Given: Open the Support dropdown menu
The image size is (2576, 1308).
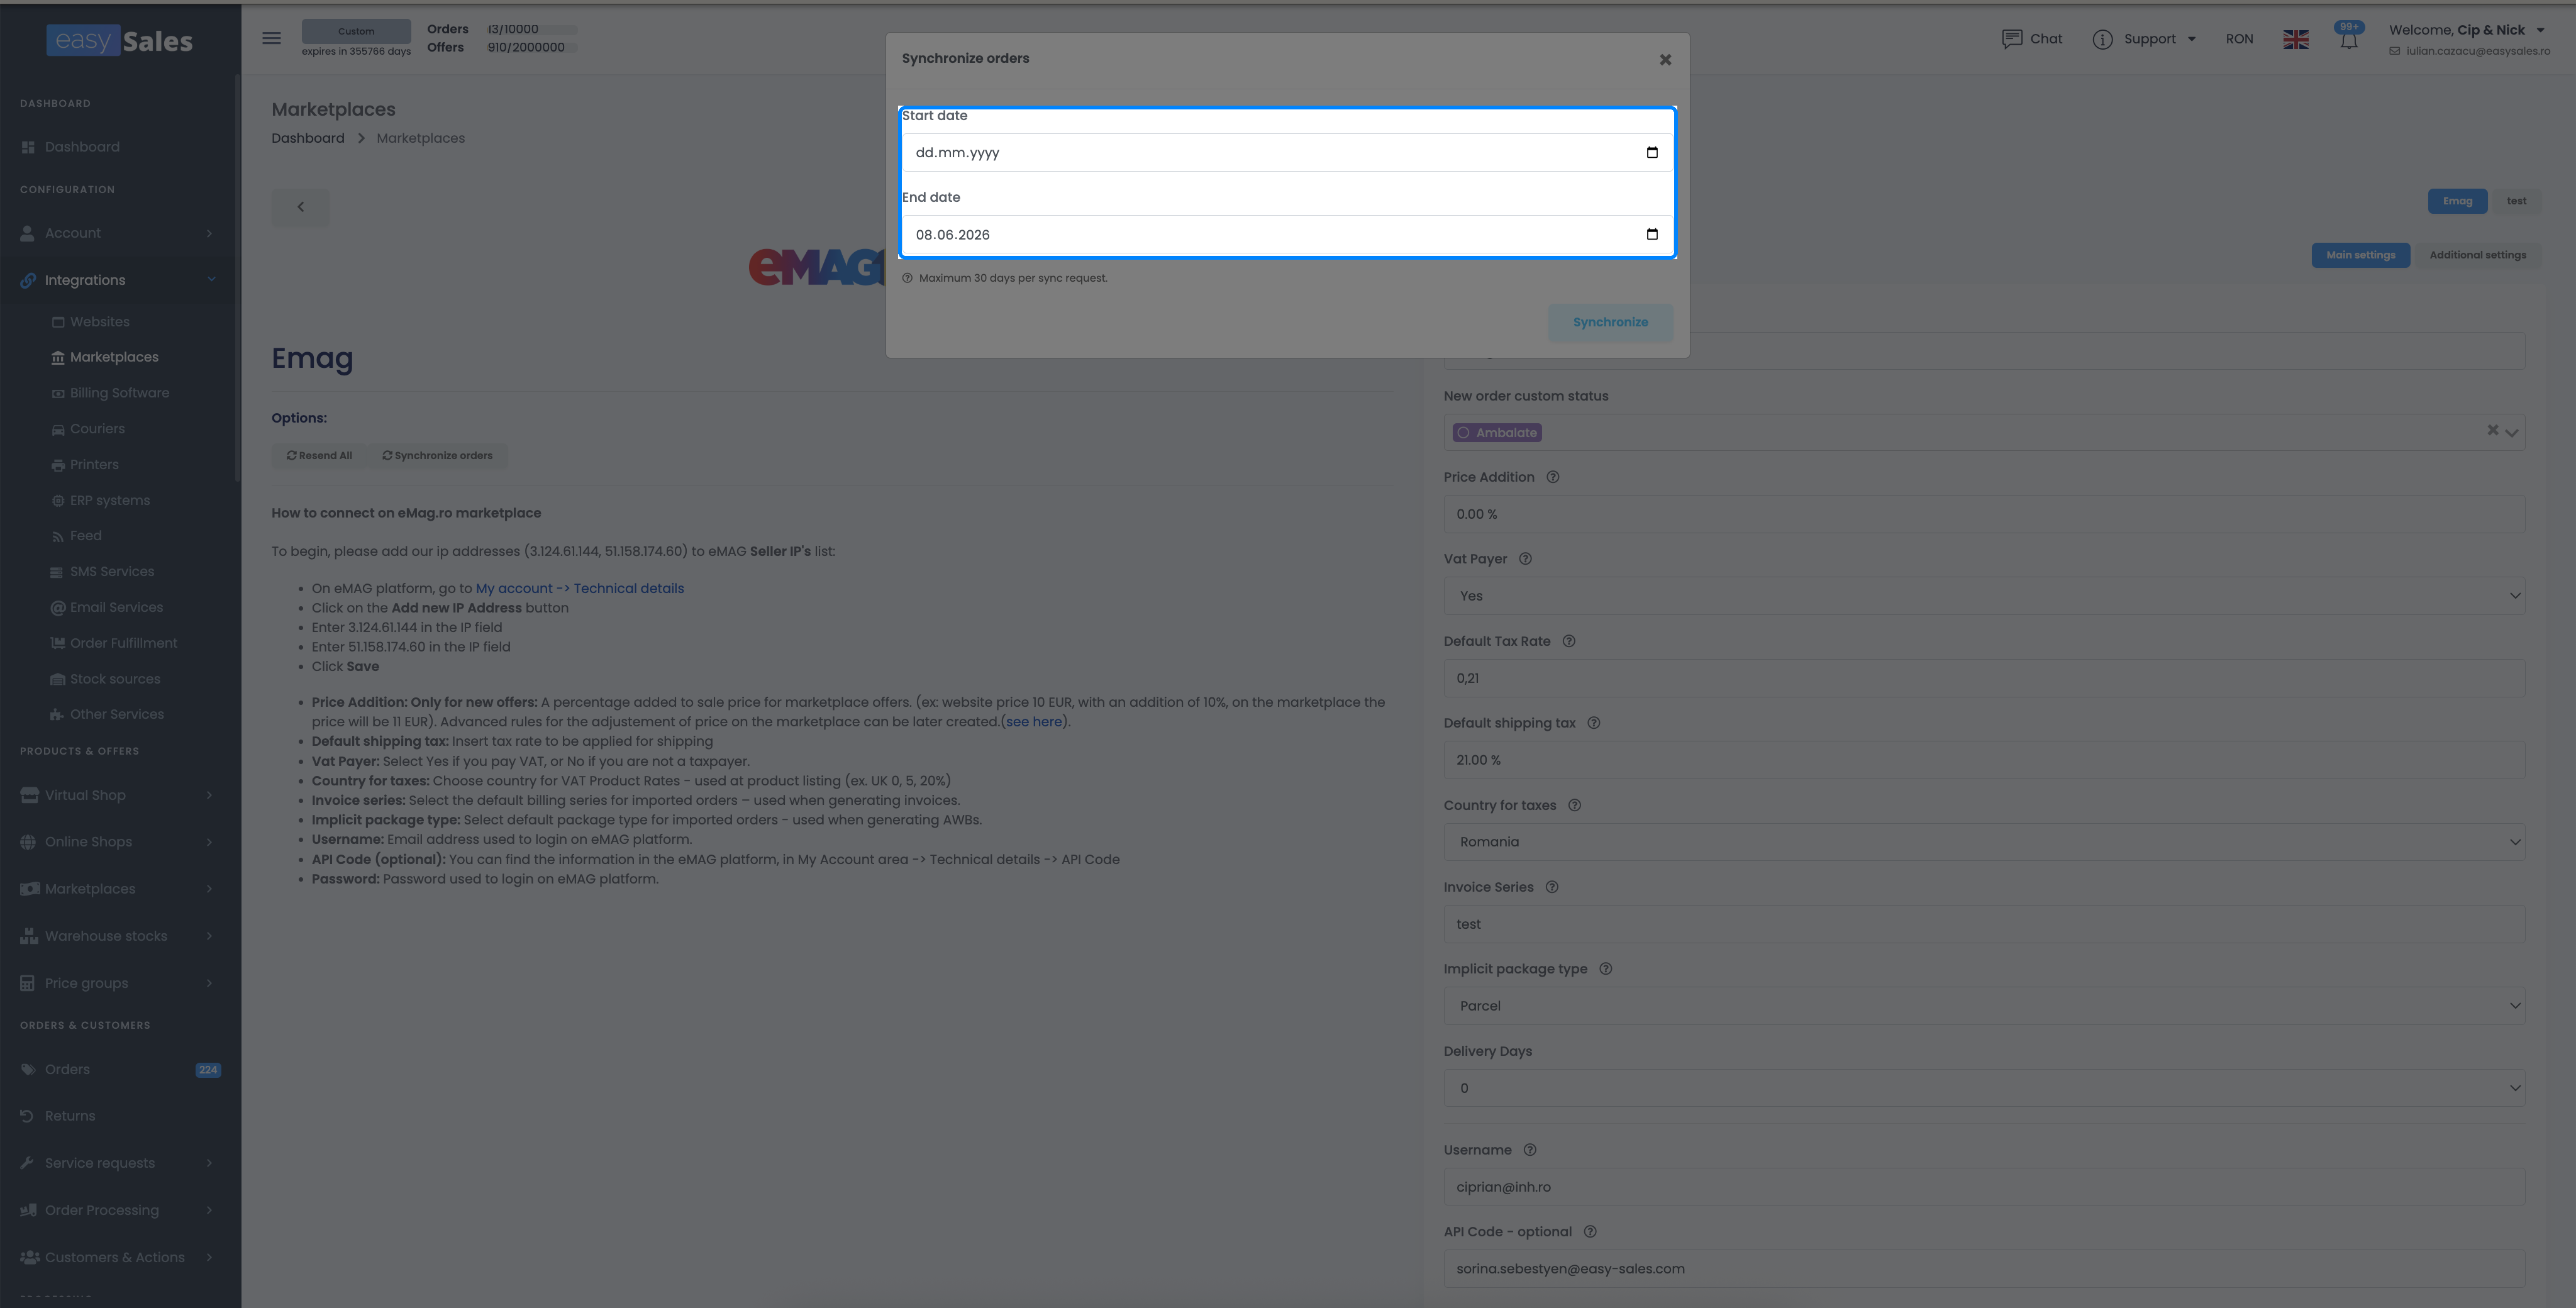Looking at the screenshot, I should (2144, 39).
